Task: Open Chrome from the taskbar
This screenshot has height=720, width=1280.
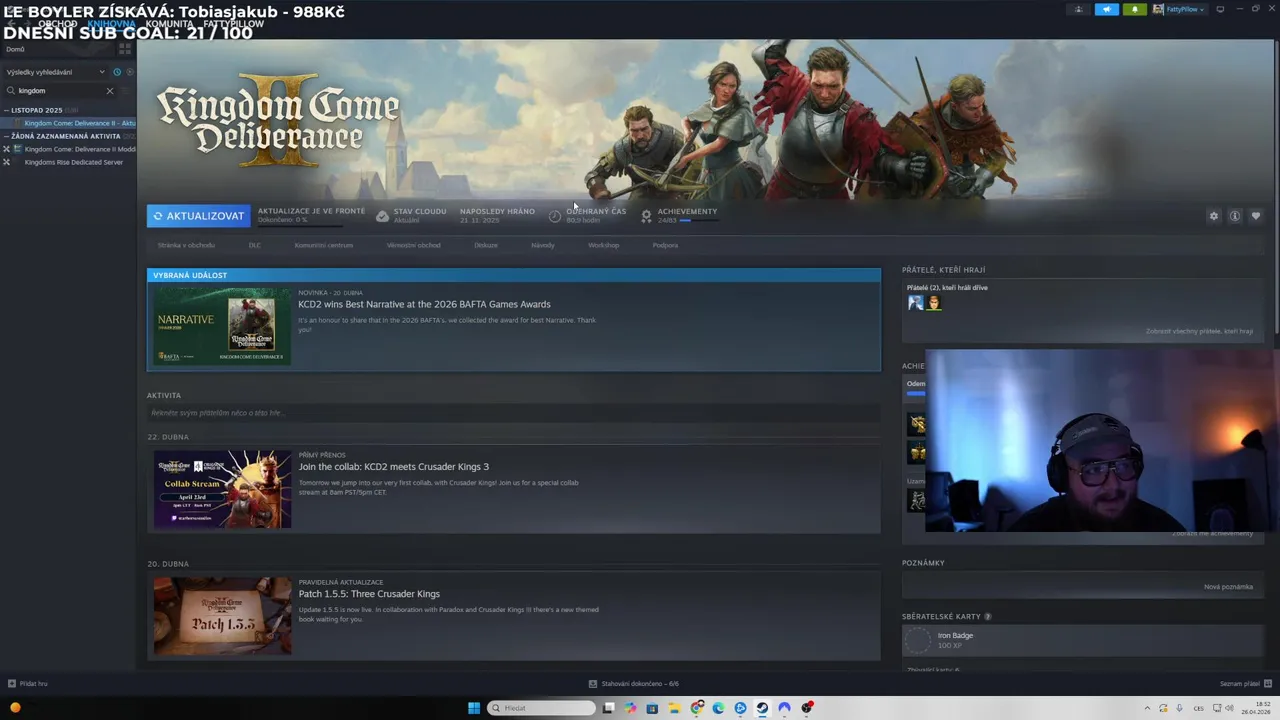Action: coord(696,708)
